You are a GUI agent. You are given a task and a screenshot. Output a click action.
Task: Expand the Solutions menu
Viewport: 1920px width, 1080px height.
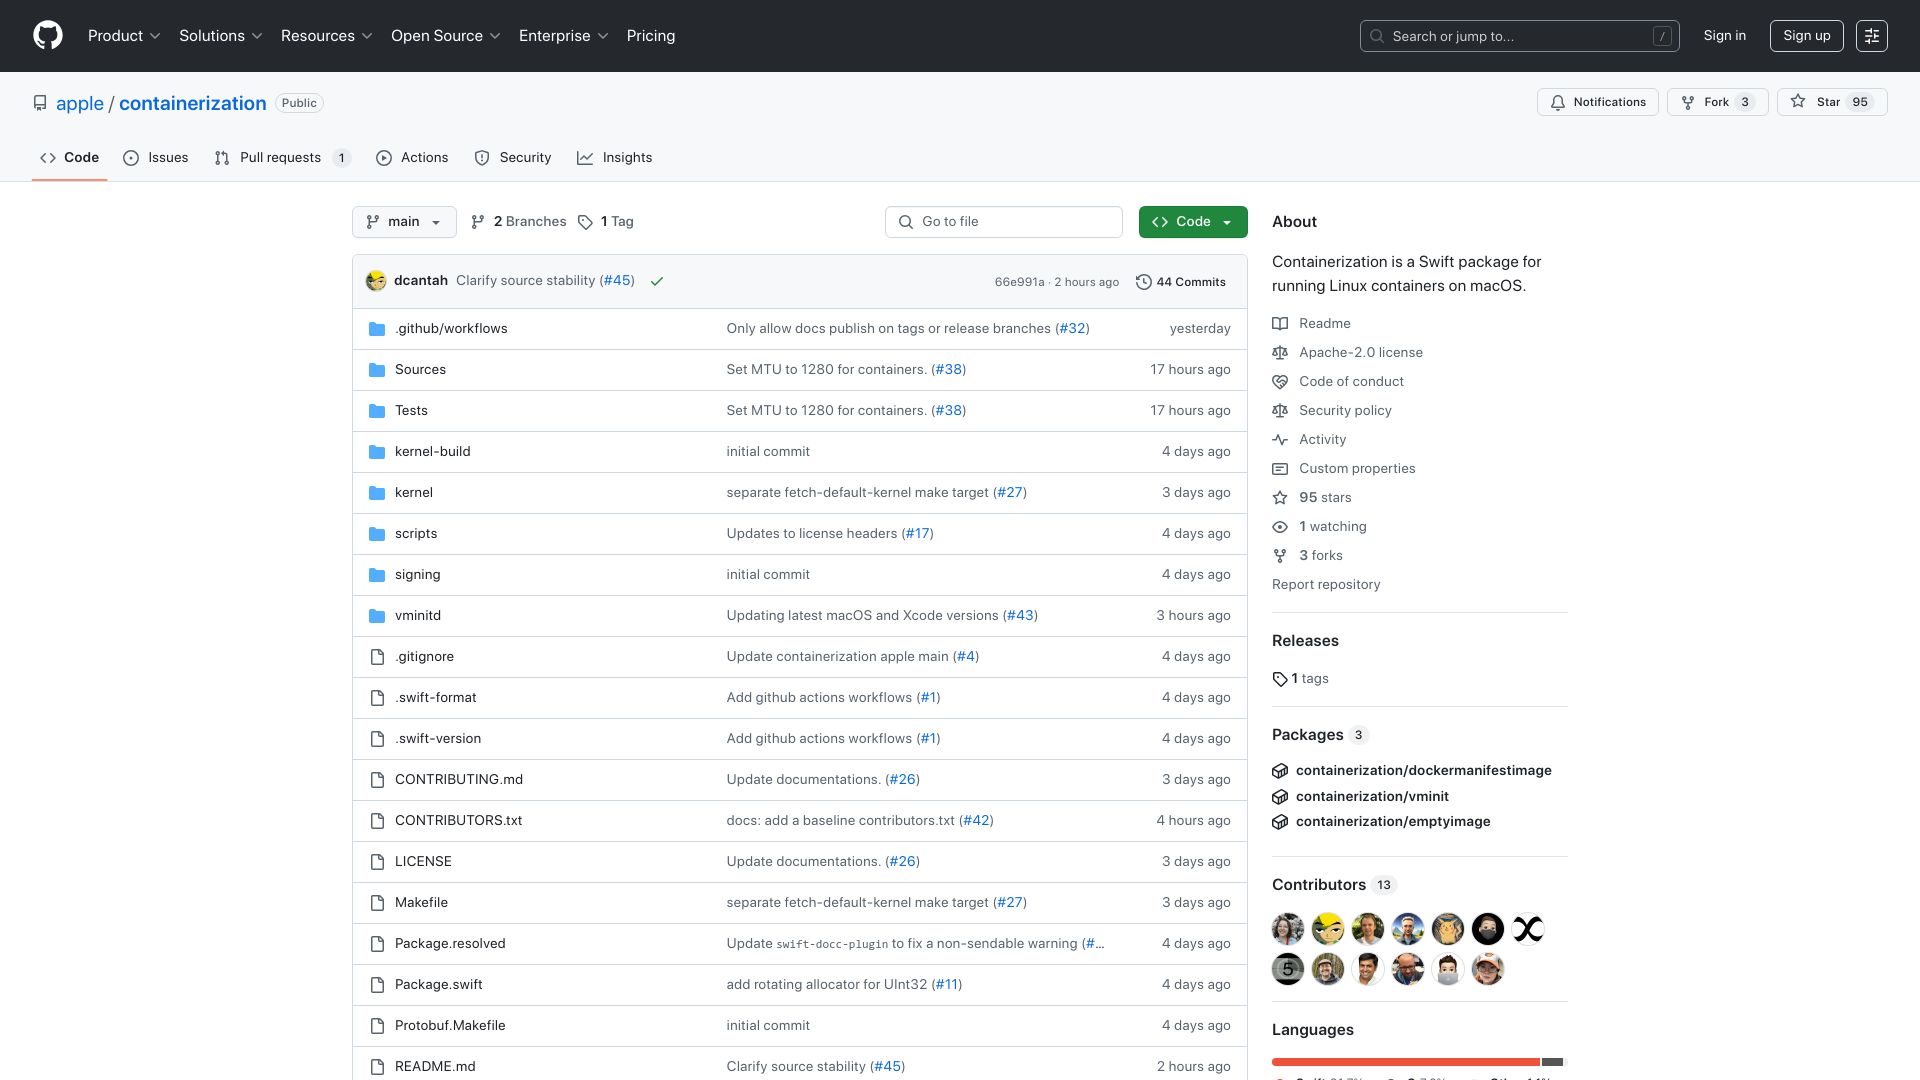pos(221,36)
